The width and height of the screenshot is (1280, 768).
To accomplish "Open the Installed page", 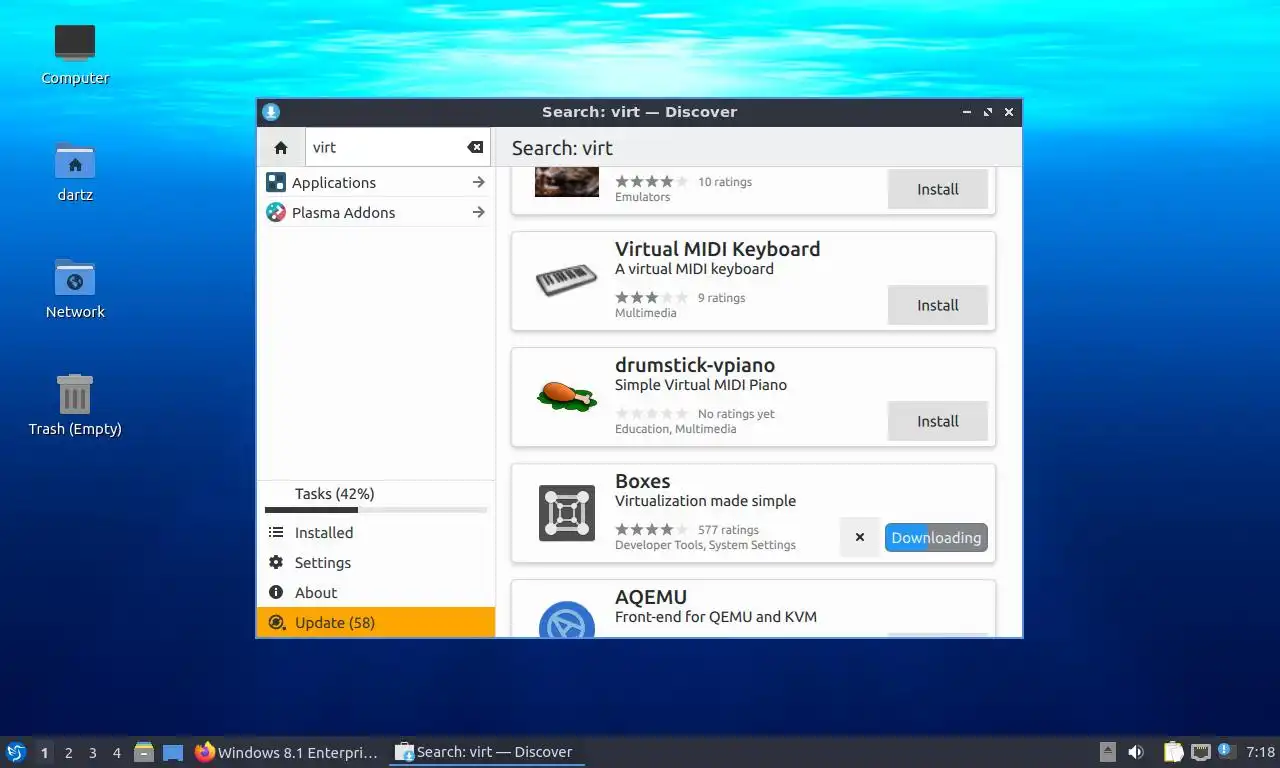I will 376,533.
